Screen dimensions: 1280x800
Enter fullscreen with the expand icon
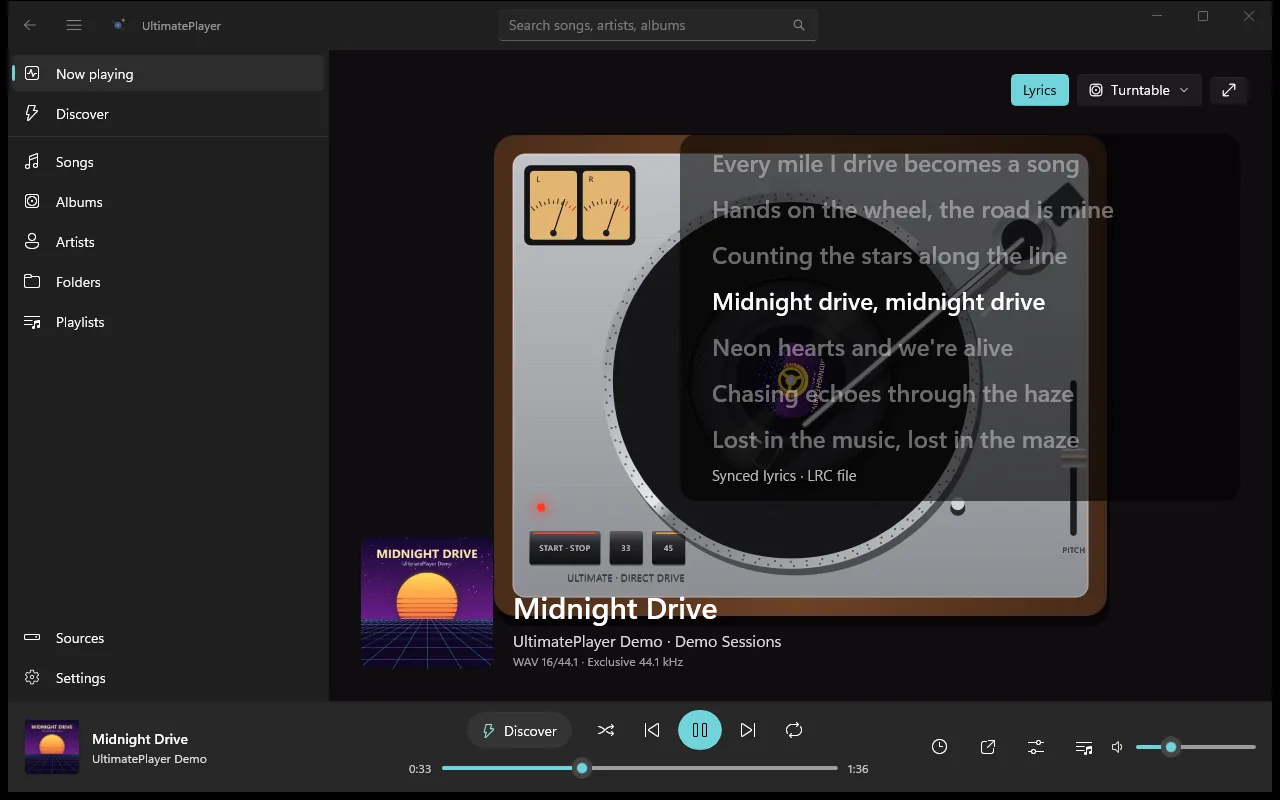click(1229, 90)
